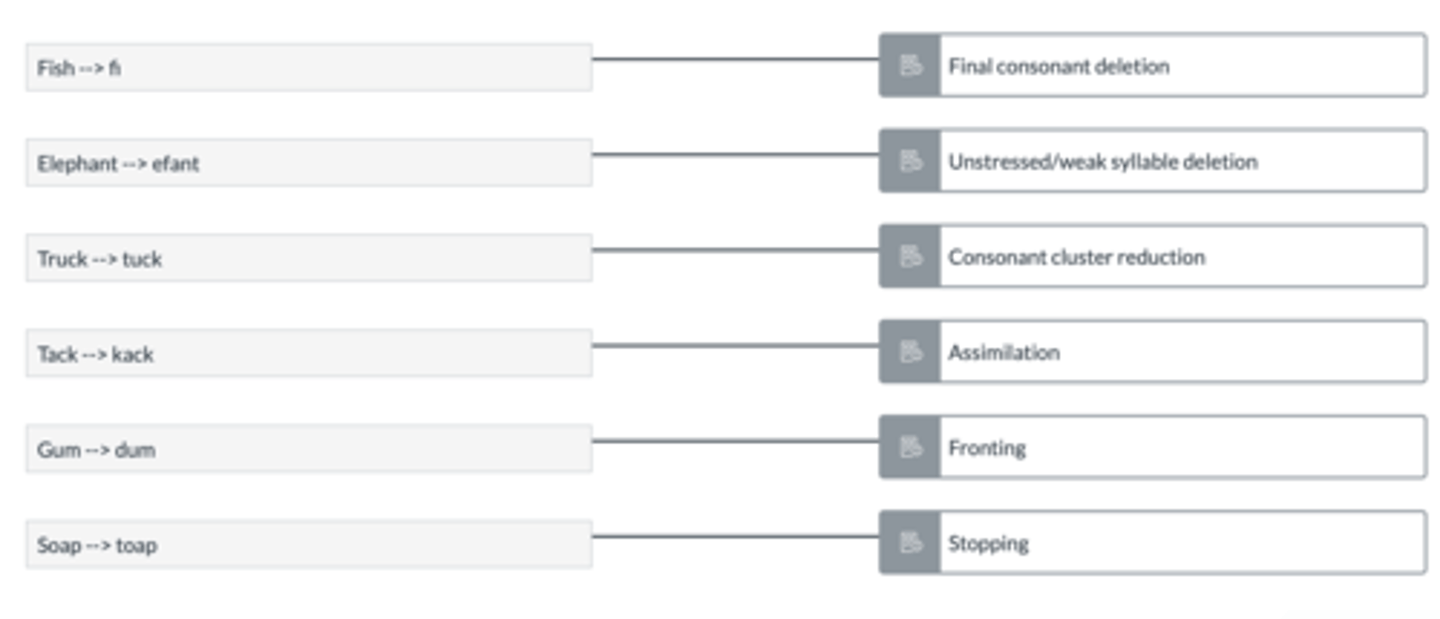
Task: Select the Fish --> fi term box
Action: [x=309, y=67]
